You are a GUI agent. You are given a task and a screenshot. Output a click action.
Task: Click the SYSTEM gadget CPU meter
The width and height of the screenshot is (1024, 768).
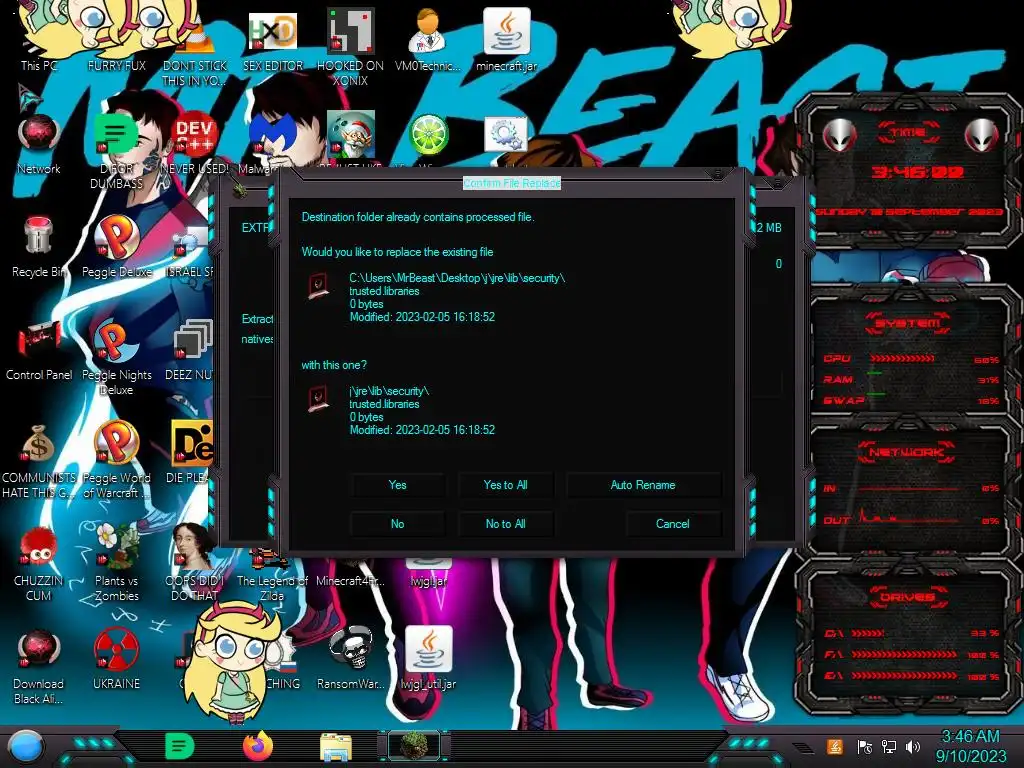pos(911,359)
